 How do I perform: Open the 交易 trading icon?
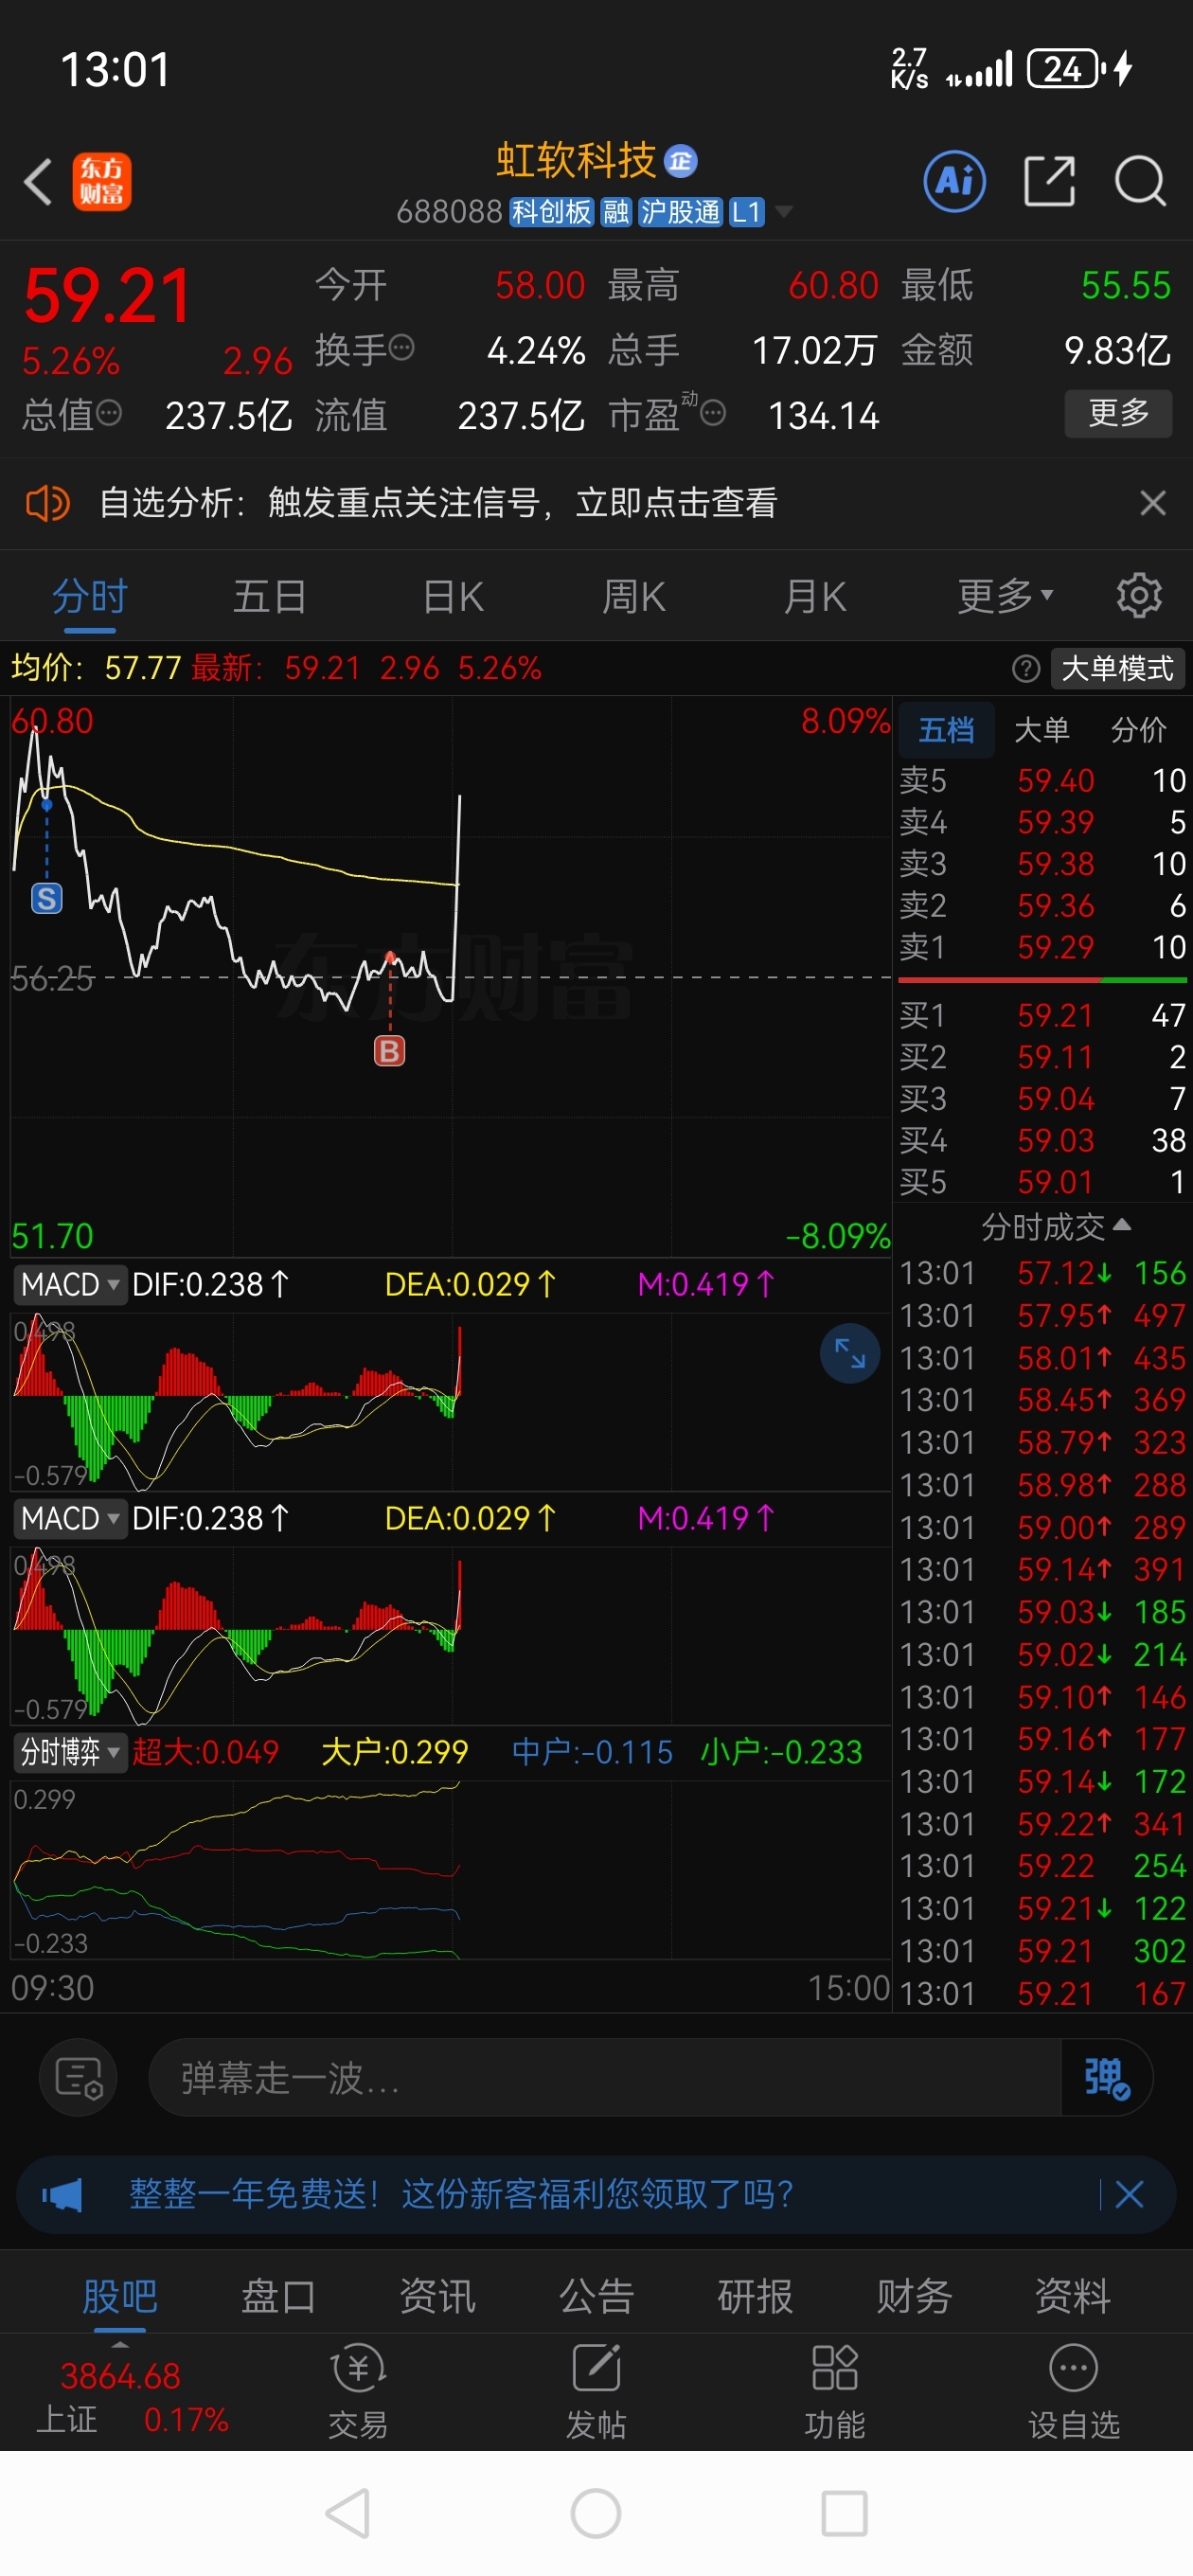point(358,2392)
